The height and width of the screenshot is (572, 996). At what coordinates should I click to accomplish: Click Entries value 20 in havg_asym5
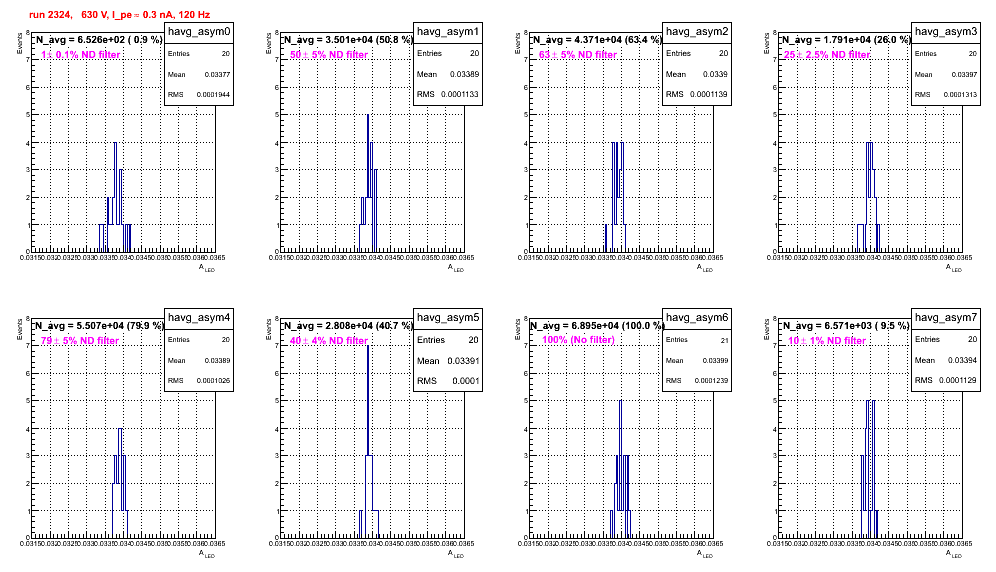click(x=473, y=340)
